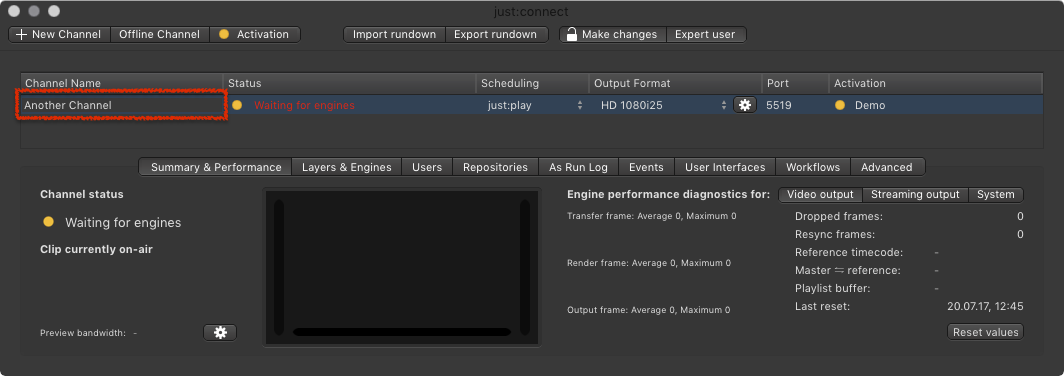The height and width of the screenshot is (376, 1064).
Task: Open the Advanced tab
Action: pyautogui.click(x=887, y=167)
